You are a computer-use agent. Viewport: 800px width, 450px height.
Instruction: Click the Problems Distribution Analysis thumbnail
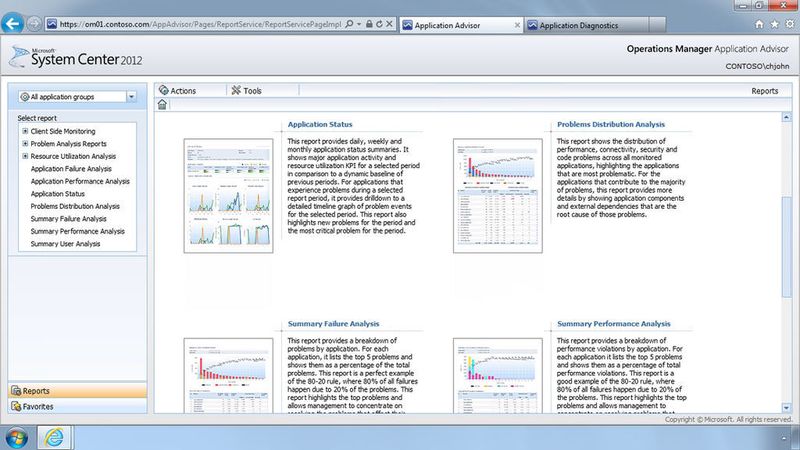point(497,195)
